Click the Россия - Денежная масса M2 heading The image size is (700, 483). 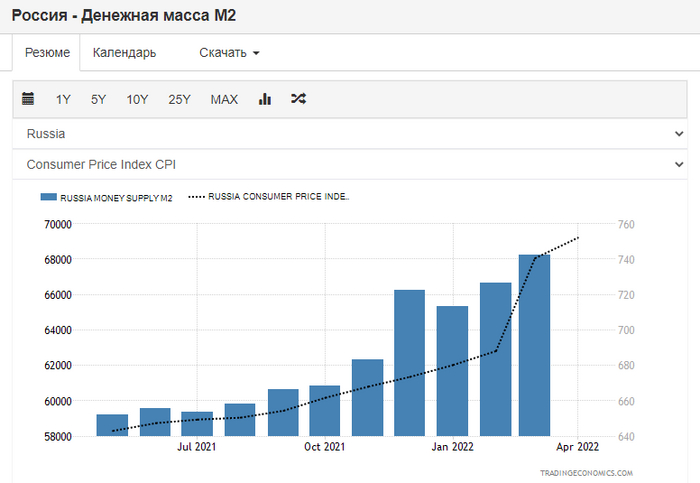coord(124,17)
